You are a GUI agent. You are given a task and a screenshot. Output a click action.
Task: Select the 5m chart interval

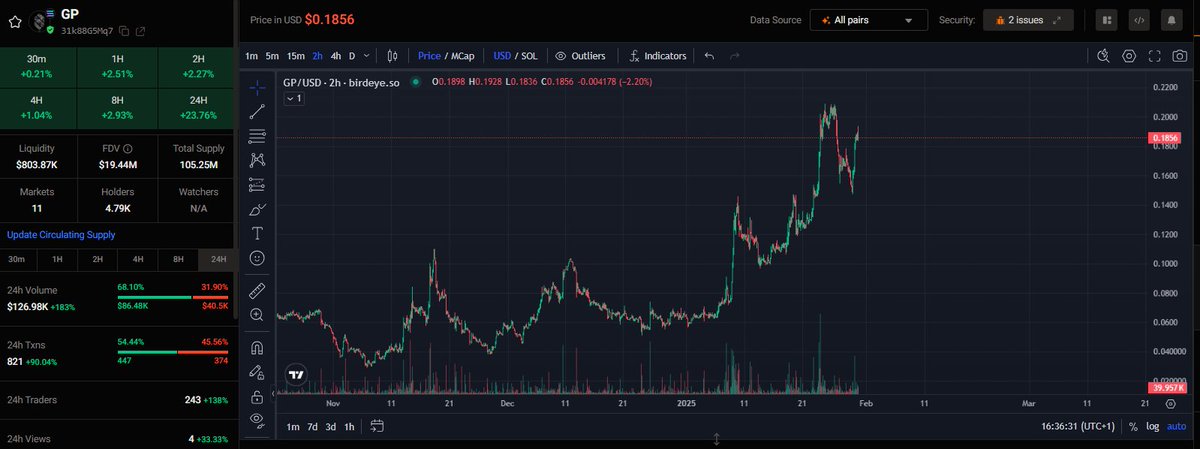272,56
